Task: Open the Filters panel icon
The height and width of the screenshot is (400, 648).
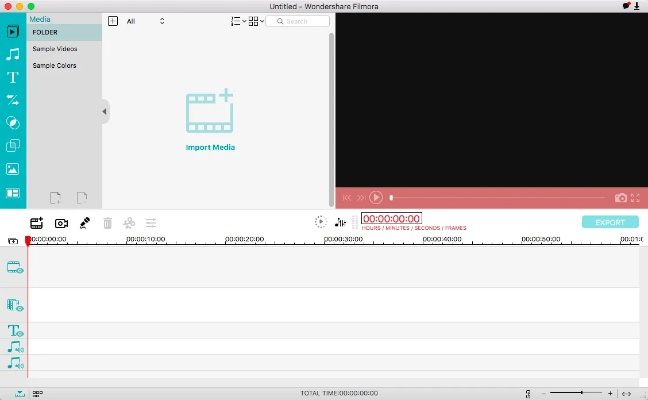Action: click(13, 123)
